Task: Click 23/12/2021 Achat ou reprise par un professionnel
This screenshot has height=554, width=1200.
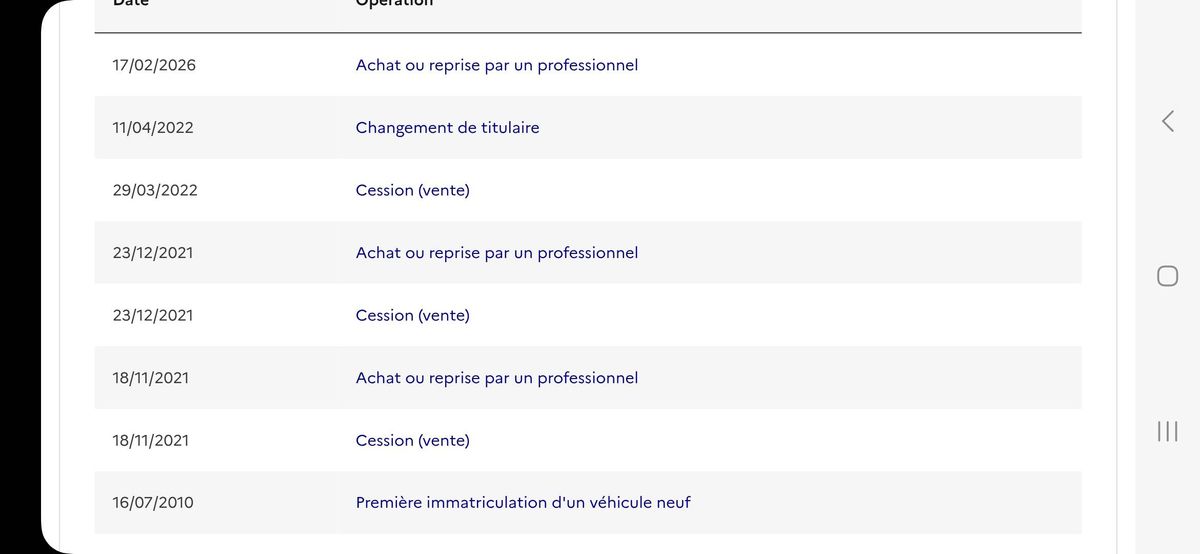Action: [496, 253]
